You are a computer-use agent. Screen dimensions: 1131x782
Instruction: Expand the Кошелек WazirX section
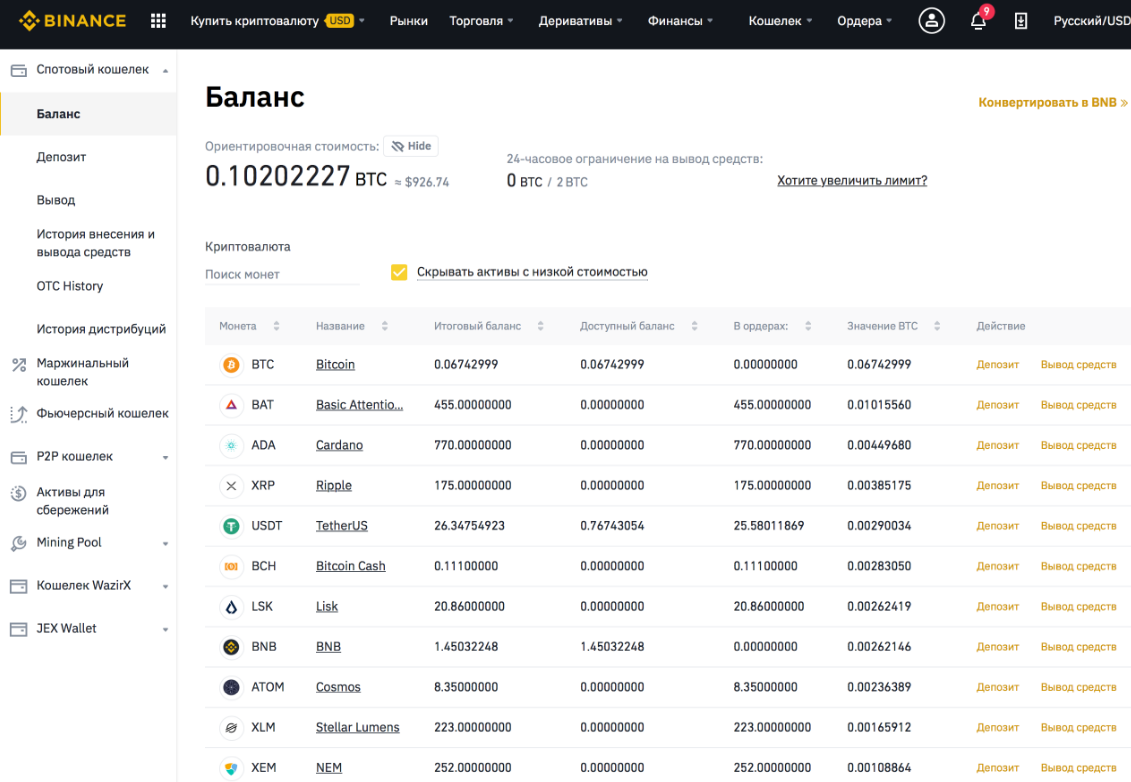165,586
